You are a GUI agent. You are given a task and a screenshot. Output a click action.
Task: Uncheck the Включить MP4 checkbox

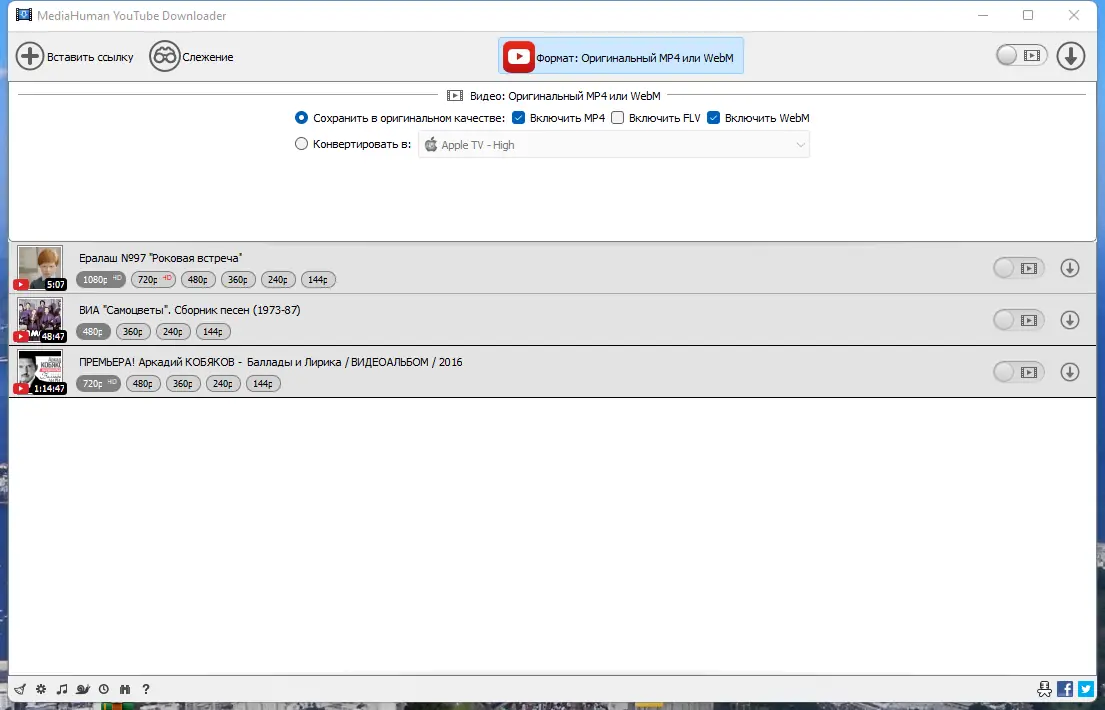click(519, 118)
